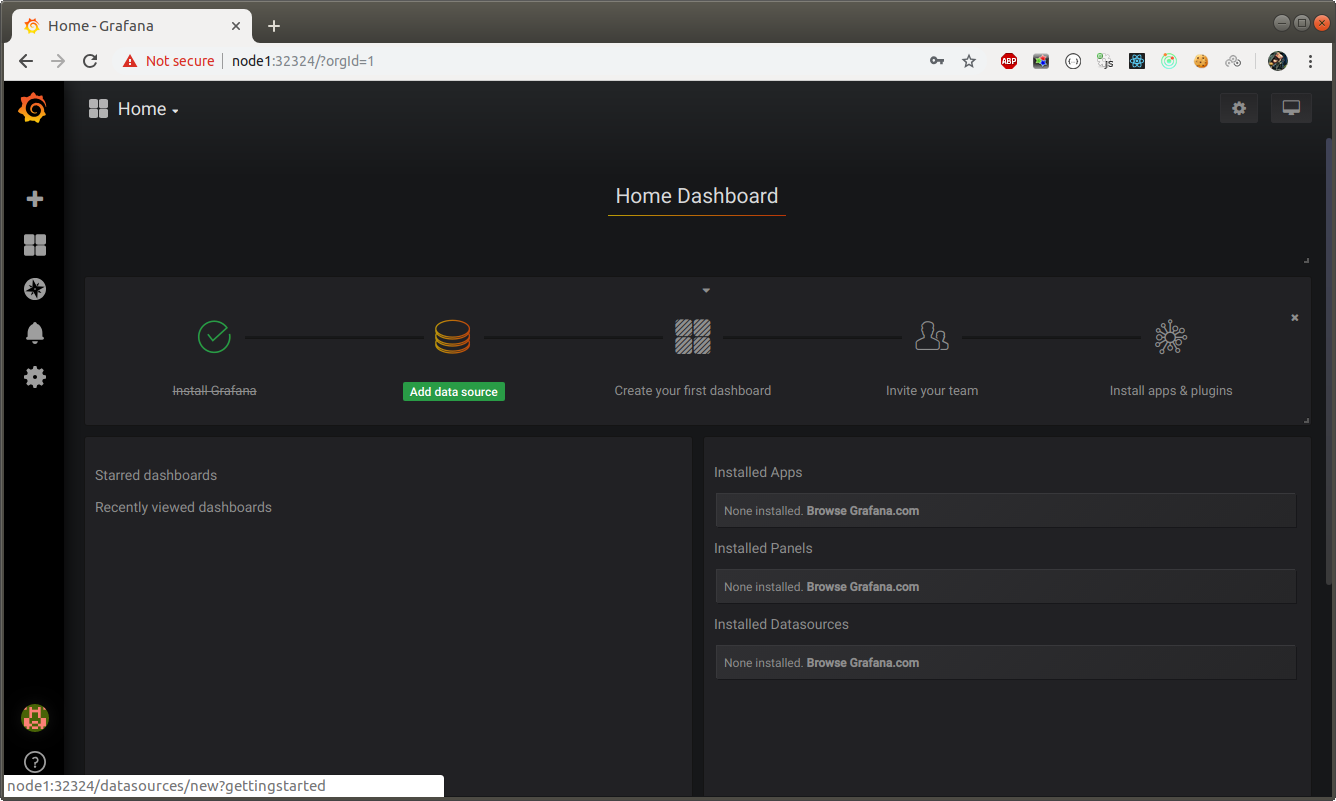Image resolution: width=1336 pixels, height=801 pixels.
Task: Open the user avatar profile icon
Action: (x=35, y=717)
